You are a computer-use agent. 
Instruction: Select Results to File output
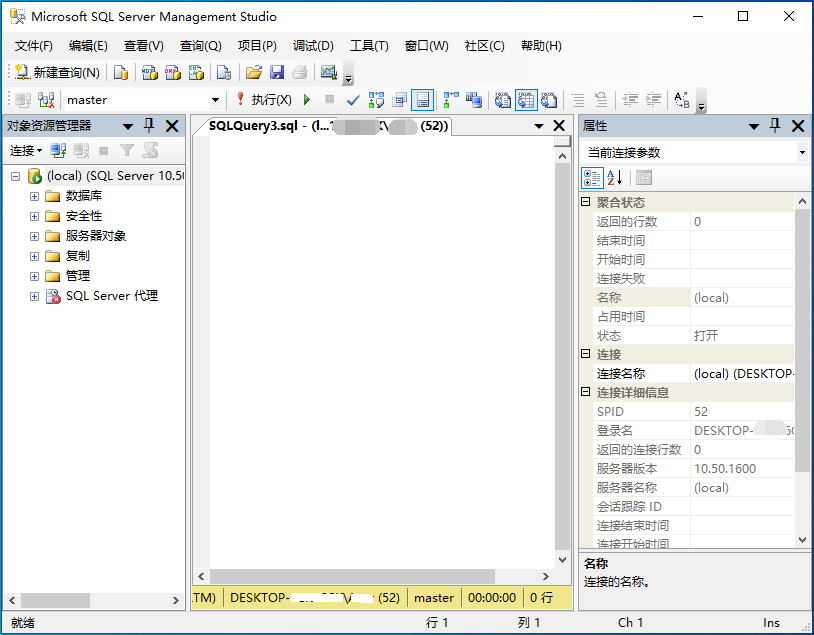tap(549, 100)
